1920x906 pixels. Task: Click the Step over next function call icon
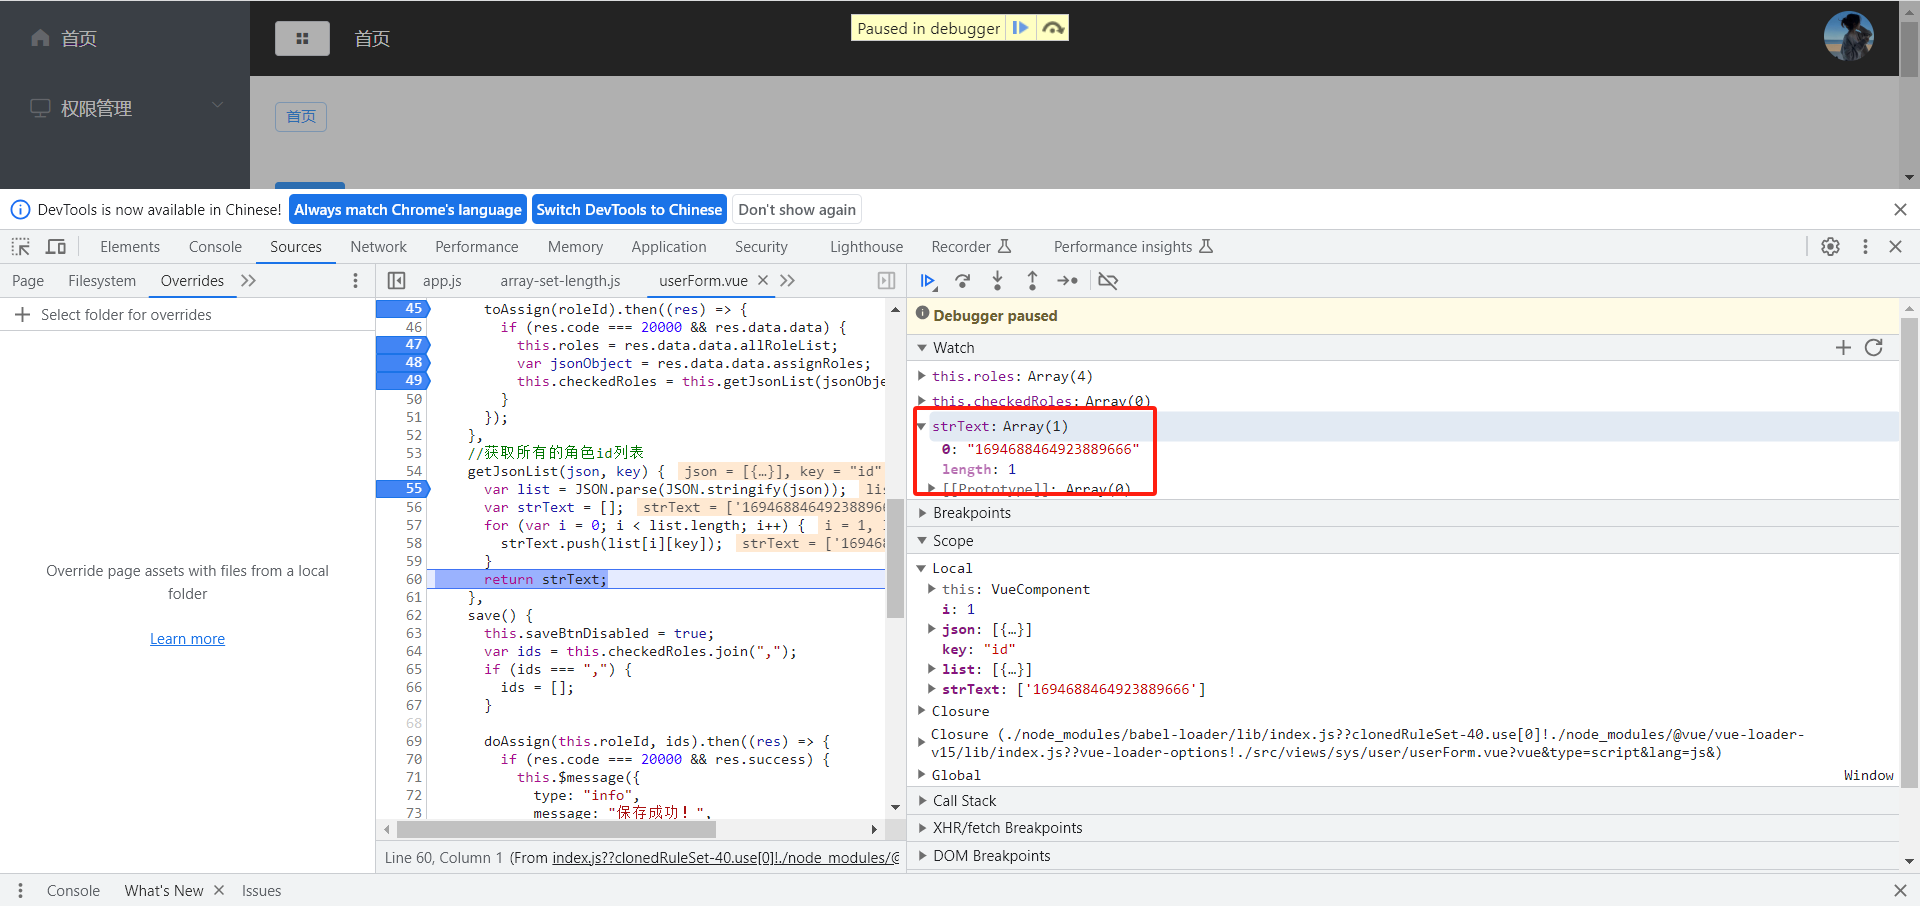pos(962,281)
